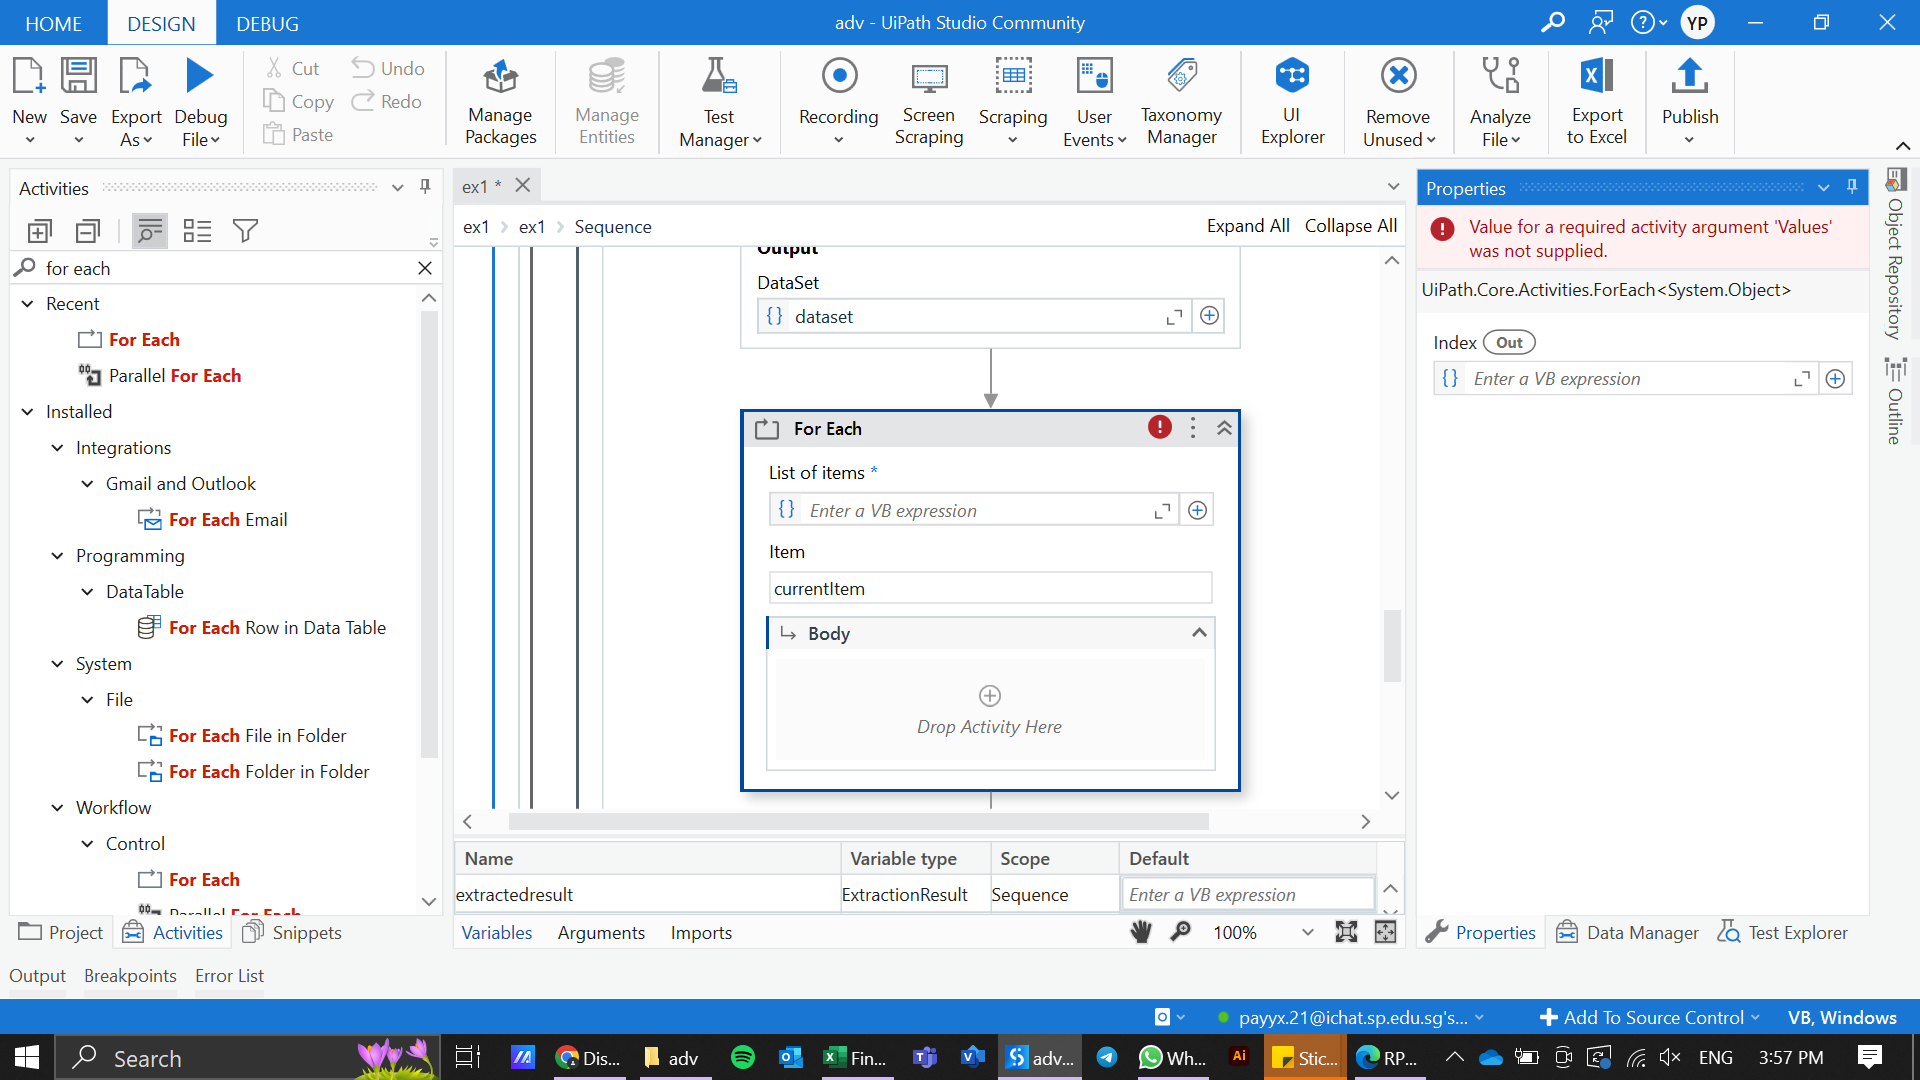Open Output panel
Image resolution: width=1920 pixels, height=1080 pixels.
(37, 976)
